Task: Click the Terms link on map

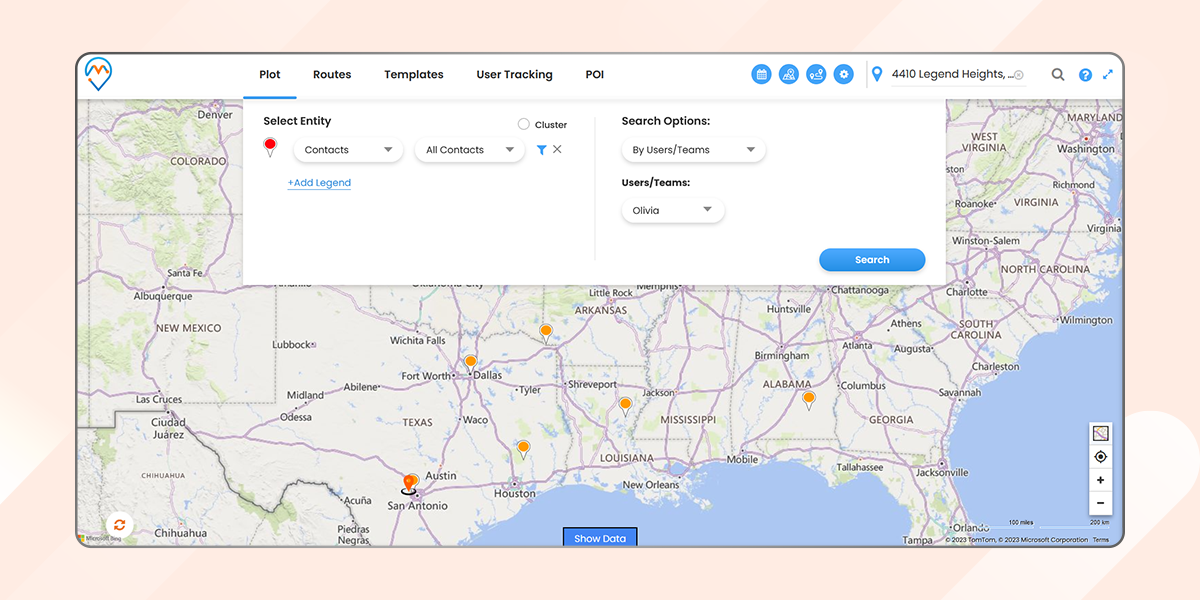Action: (1101, 540)
